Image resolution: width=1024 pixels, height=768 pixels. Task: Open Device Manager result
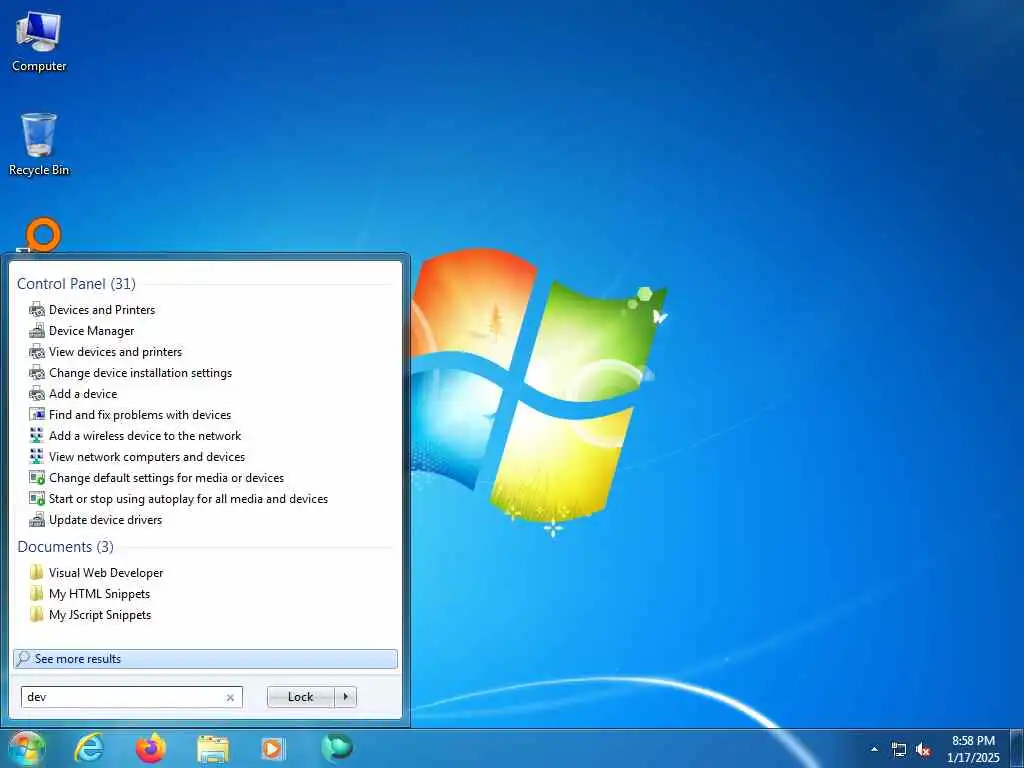click(91, 331)
